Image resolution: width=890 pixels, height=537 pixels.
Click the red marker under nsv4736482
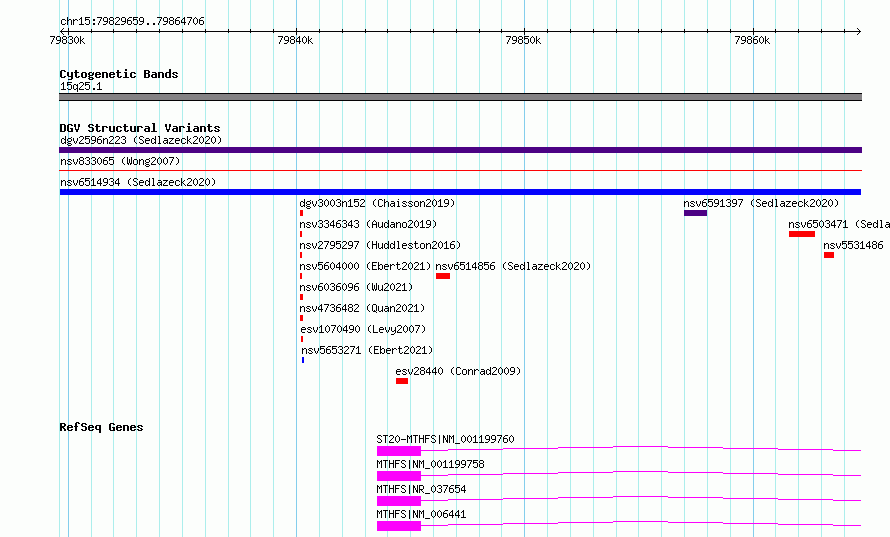click(301, 318)
